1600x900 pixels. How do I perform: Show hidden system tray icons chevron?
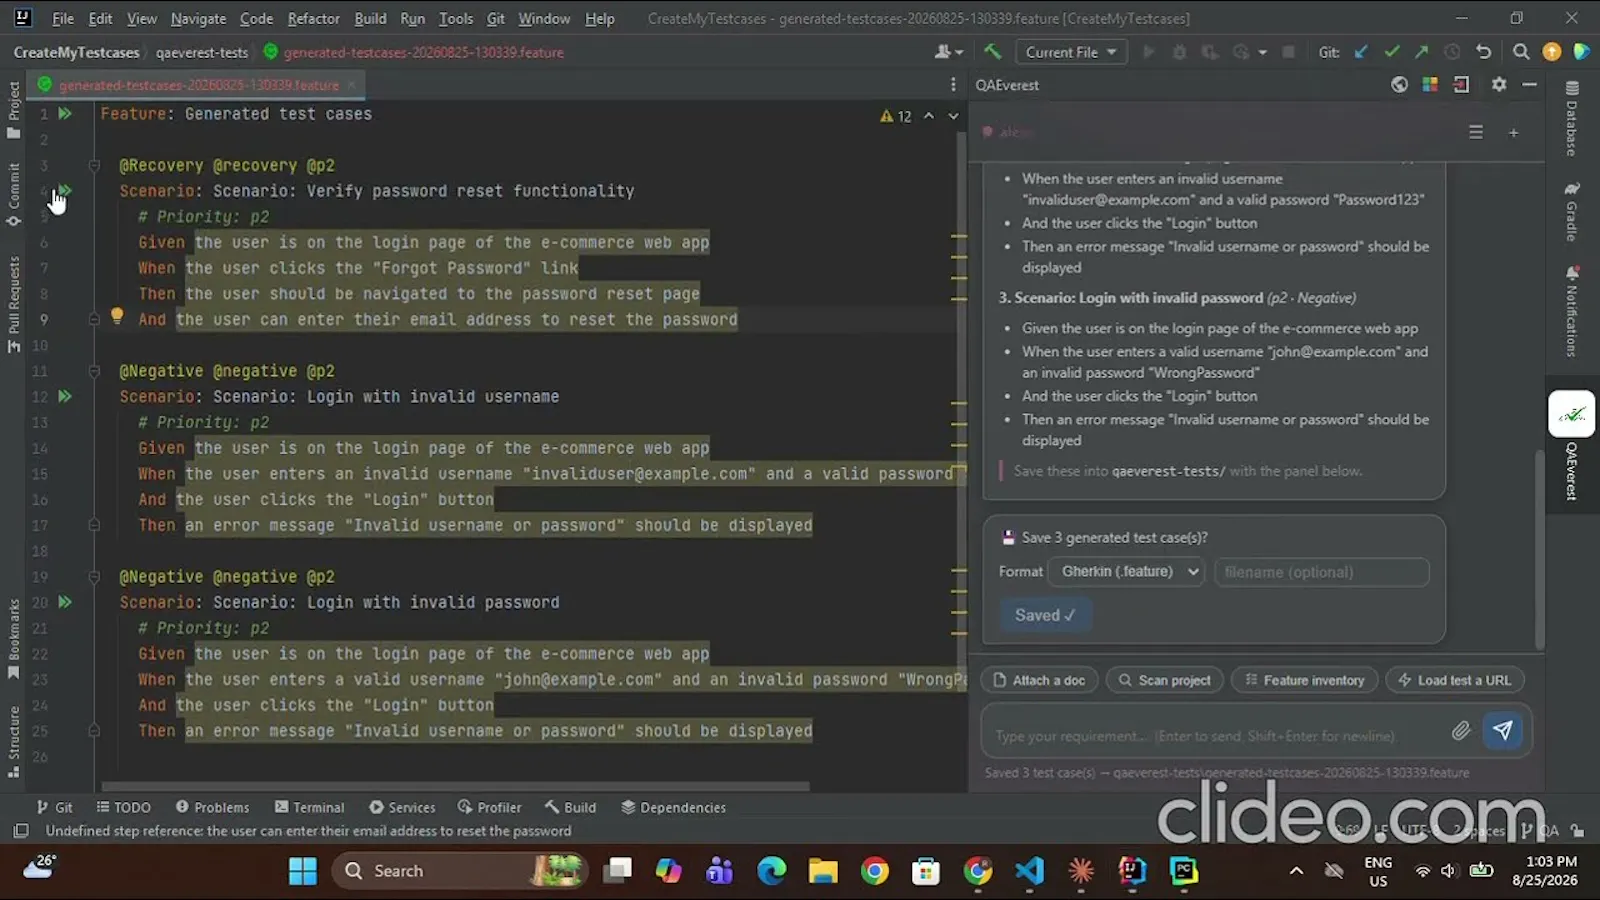tap(1296, 871)
